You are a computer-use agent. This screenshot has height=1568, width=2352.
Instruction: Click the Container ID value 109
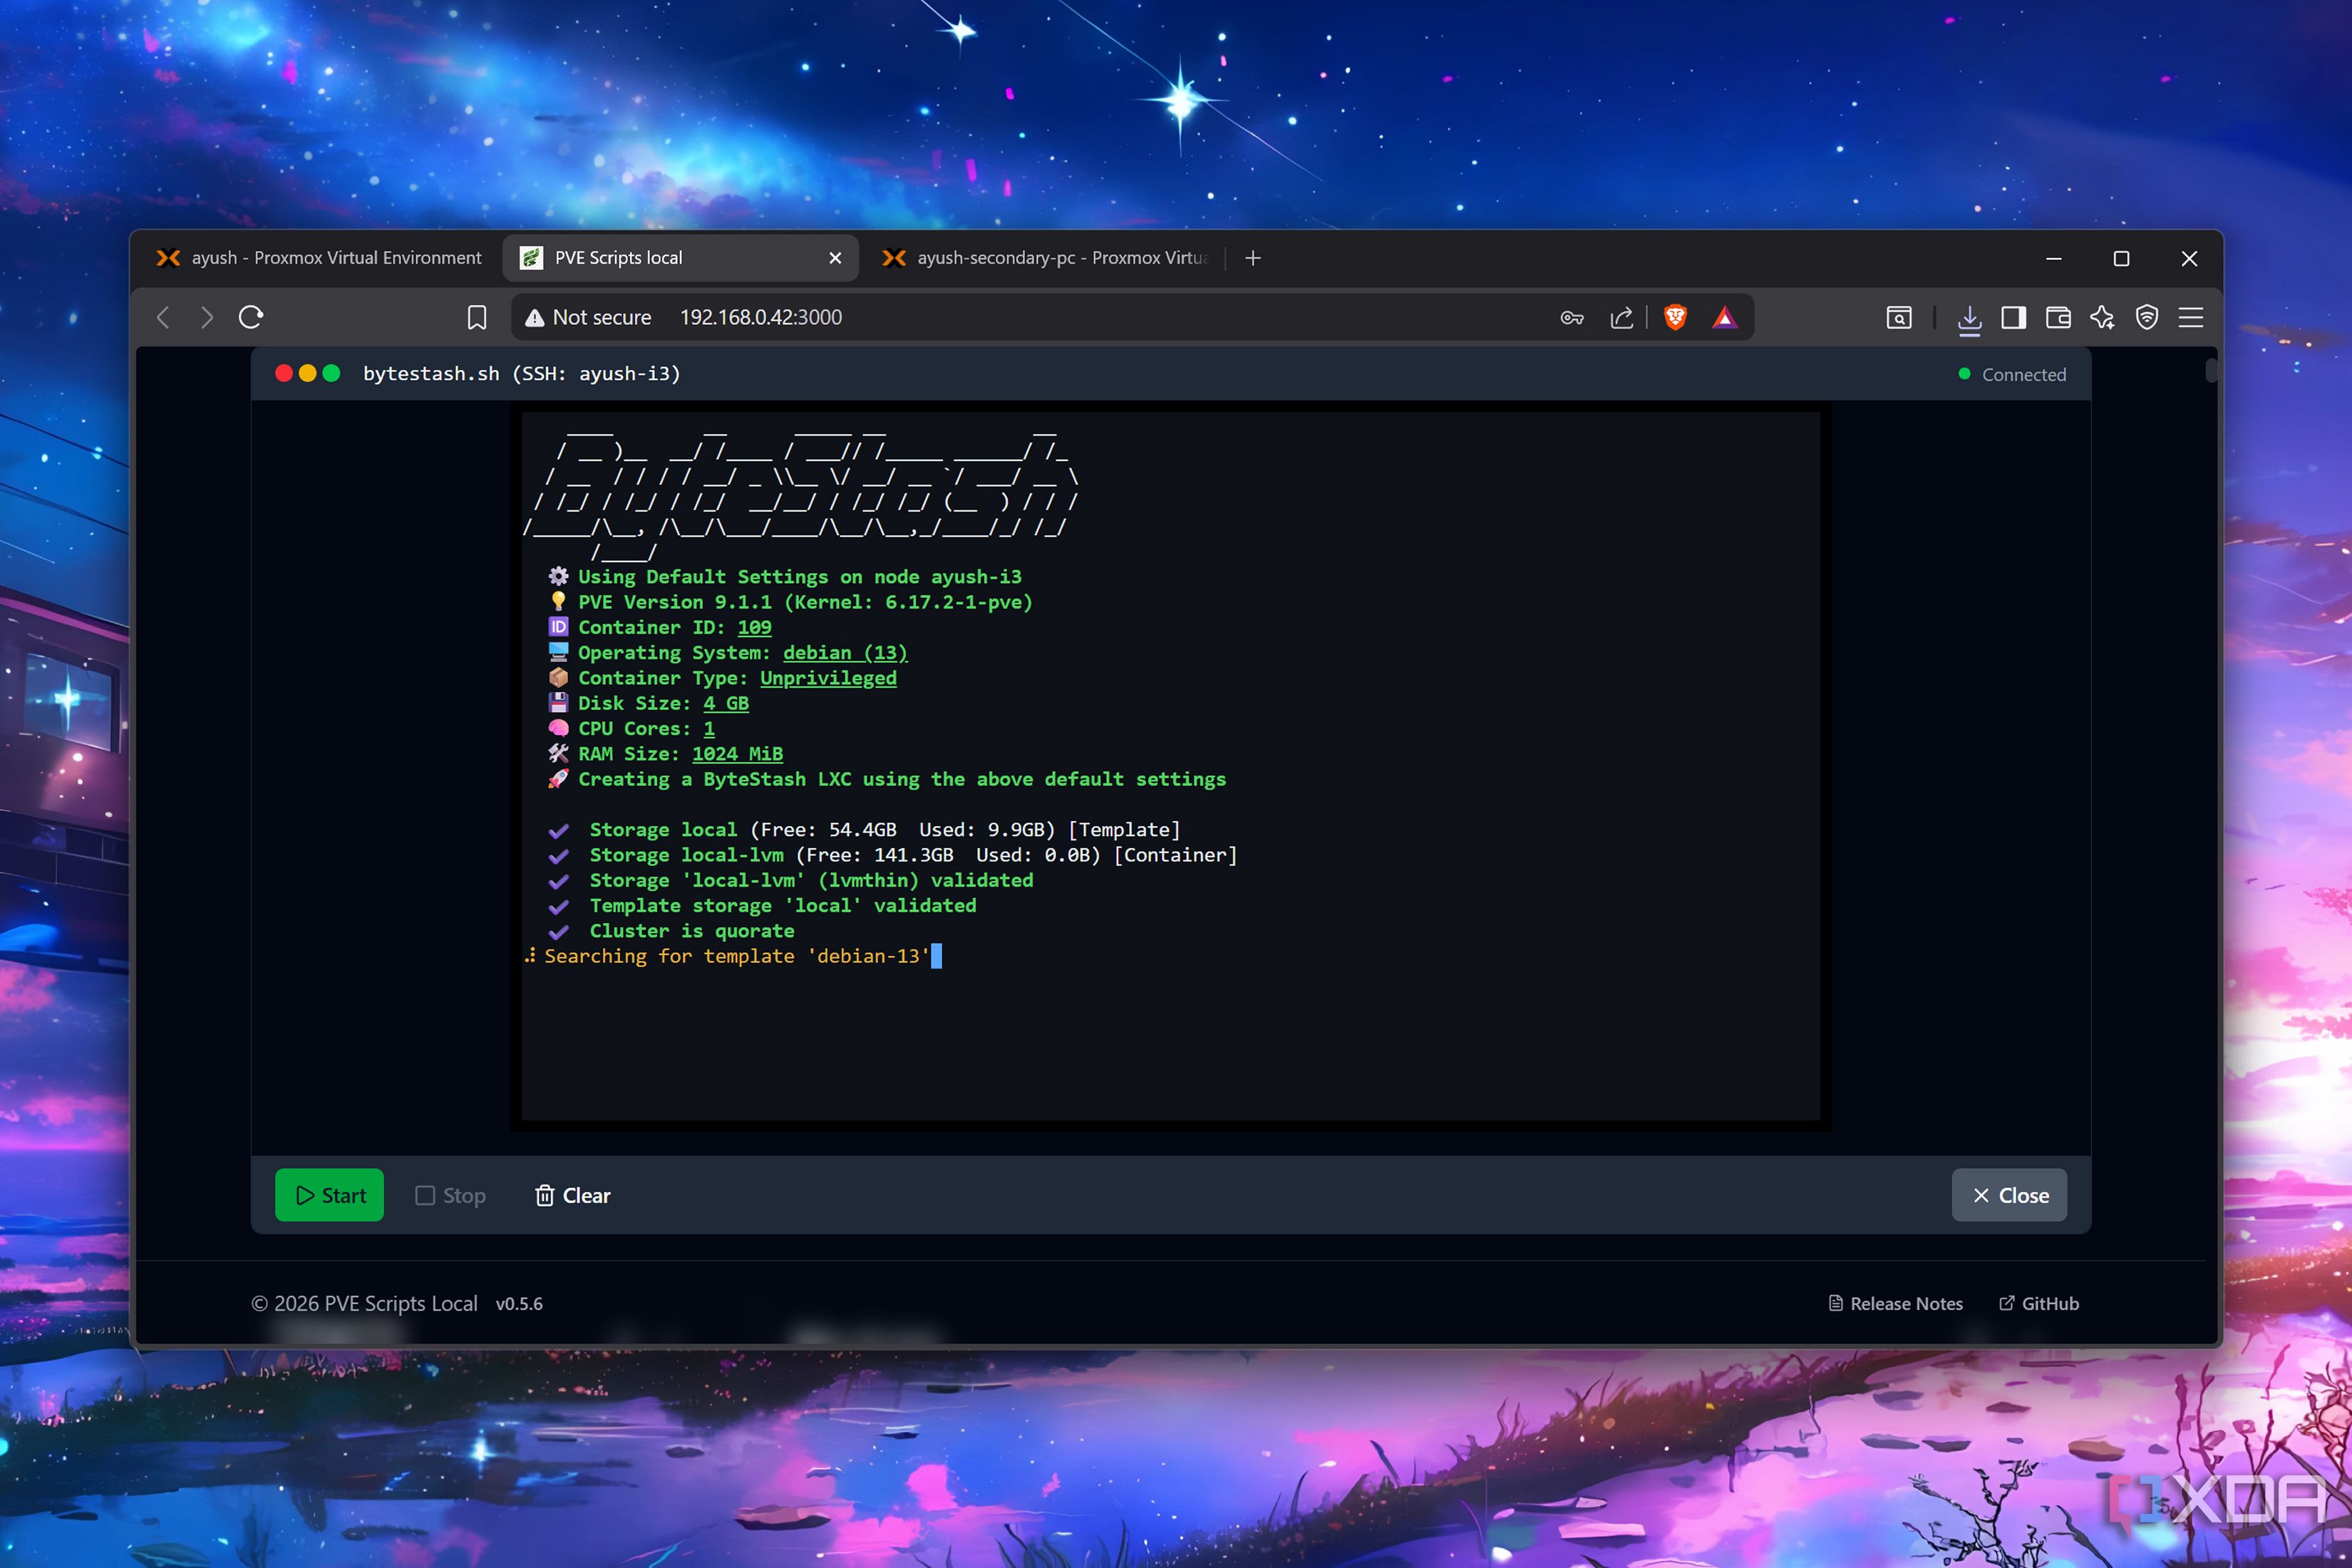[x=755, y=627]
